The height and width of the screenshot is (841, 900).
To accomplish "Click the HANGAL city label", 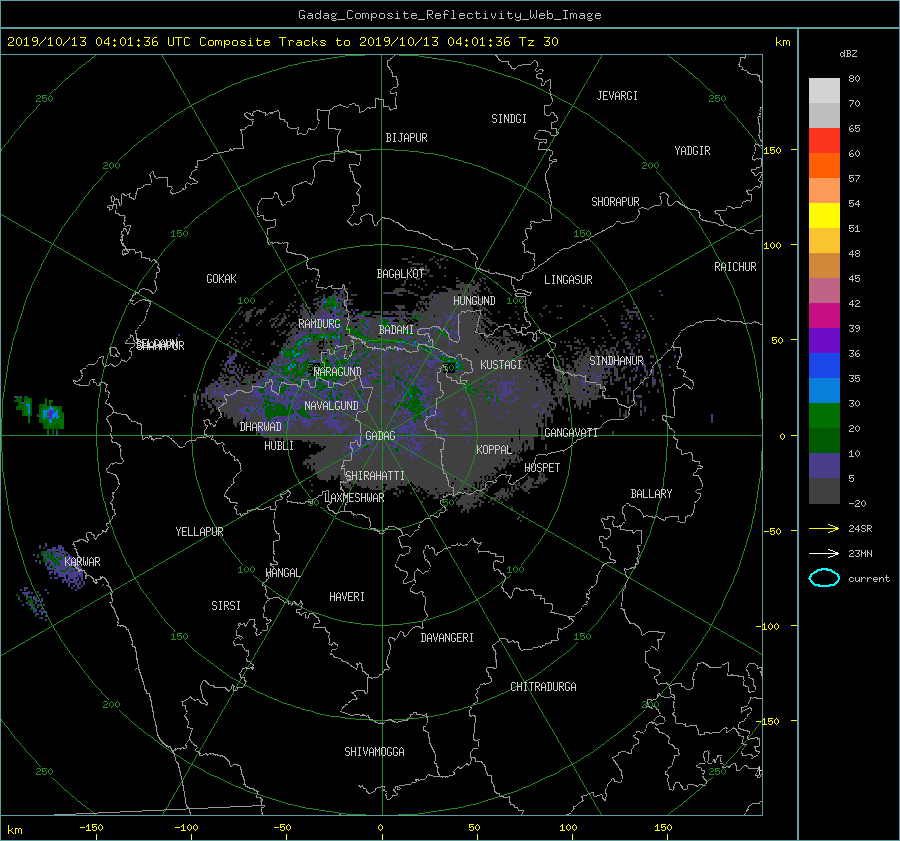I will coord(283,573).
